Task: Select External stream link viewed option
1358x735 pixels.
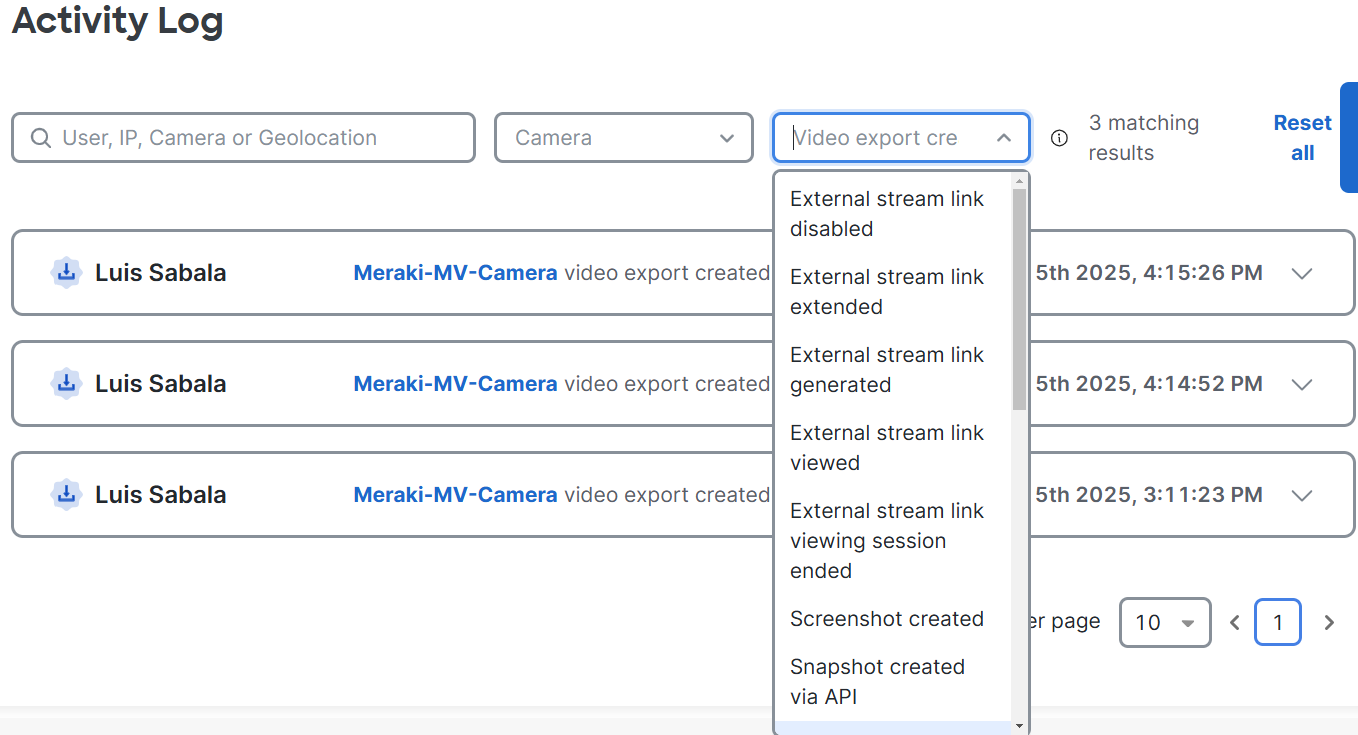Action: (x=893, y=448)
